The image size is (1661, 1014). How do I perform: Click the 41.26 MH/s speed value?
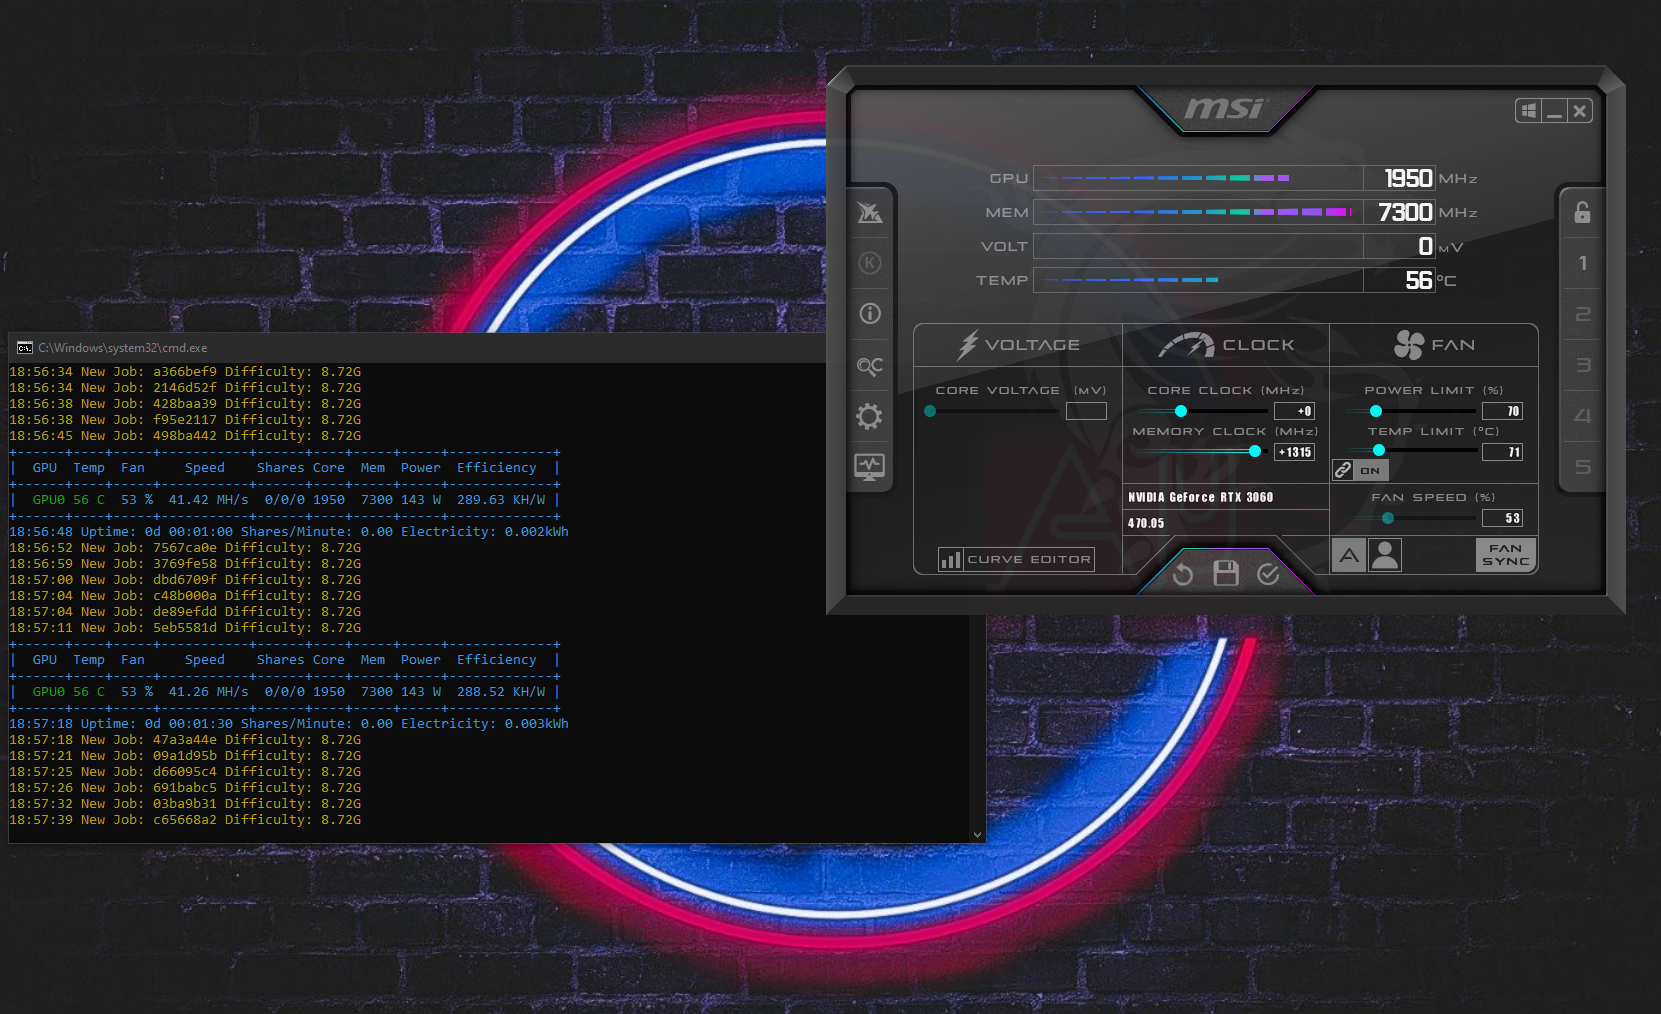pyautogui.click(x=208, y=692)
